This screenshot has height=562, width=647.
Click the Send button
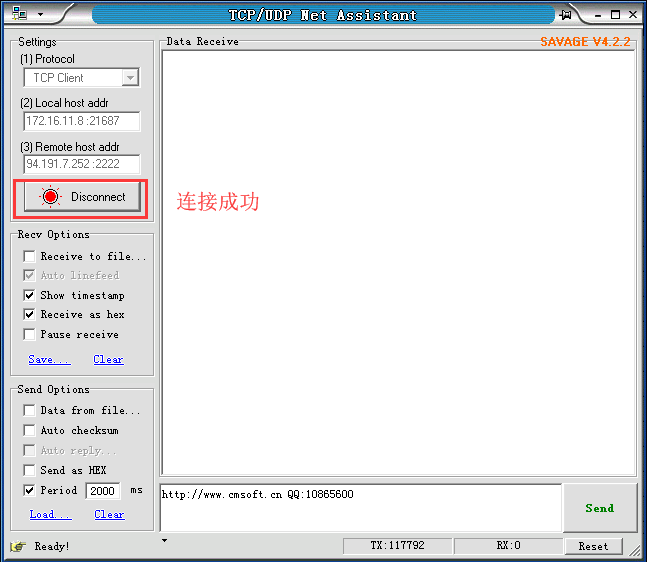(x=599, y=508)
